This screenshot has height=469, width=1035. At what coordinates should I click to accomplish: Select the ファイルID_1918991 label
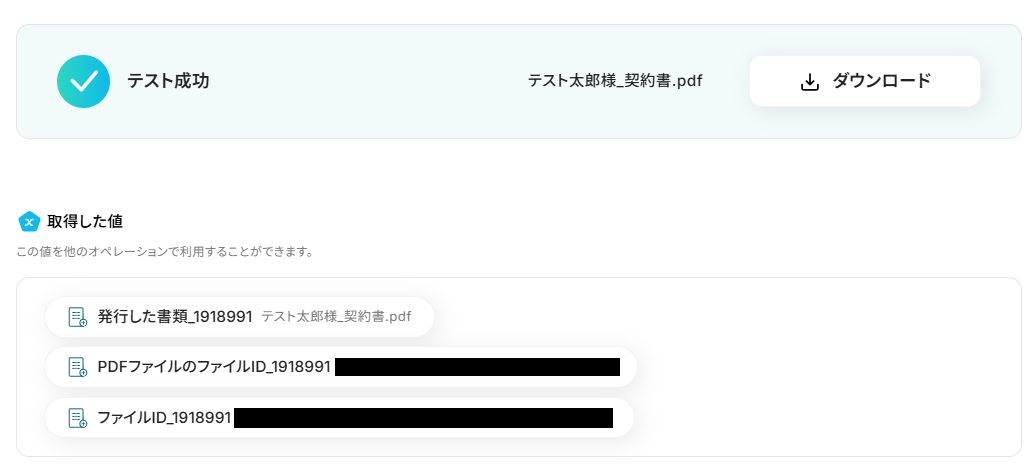(x=164, y=418)
